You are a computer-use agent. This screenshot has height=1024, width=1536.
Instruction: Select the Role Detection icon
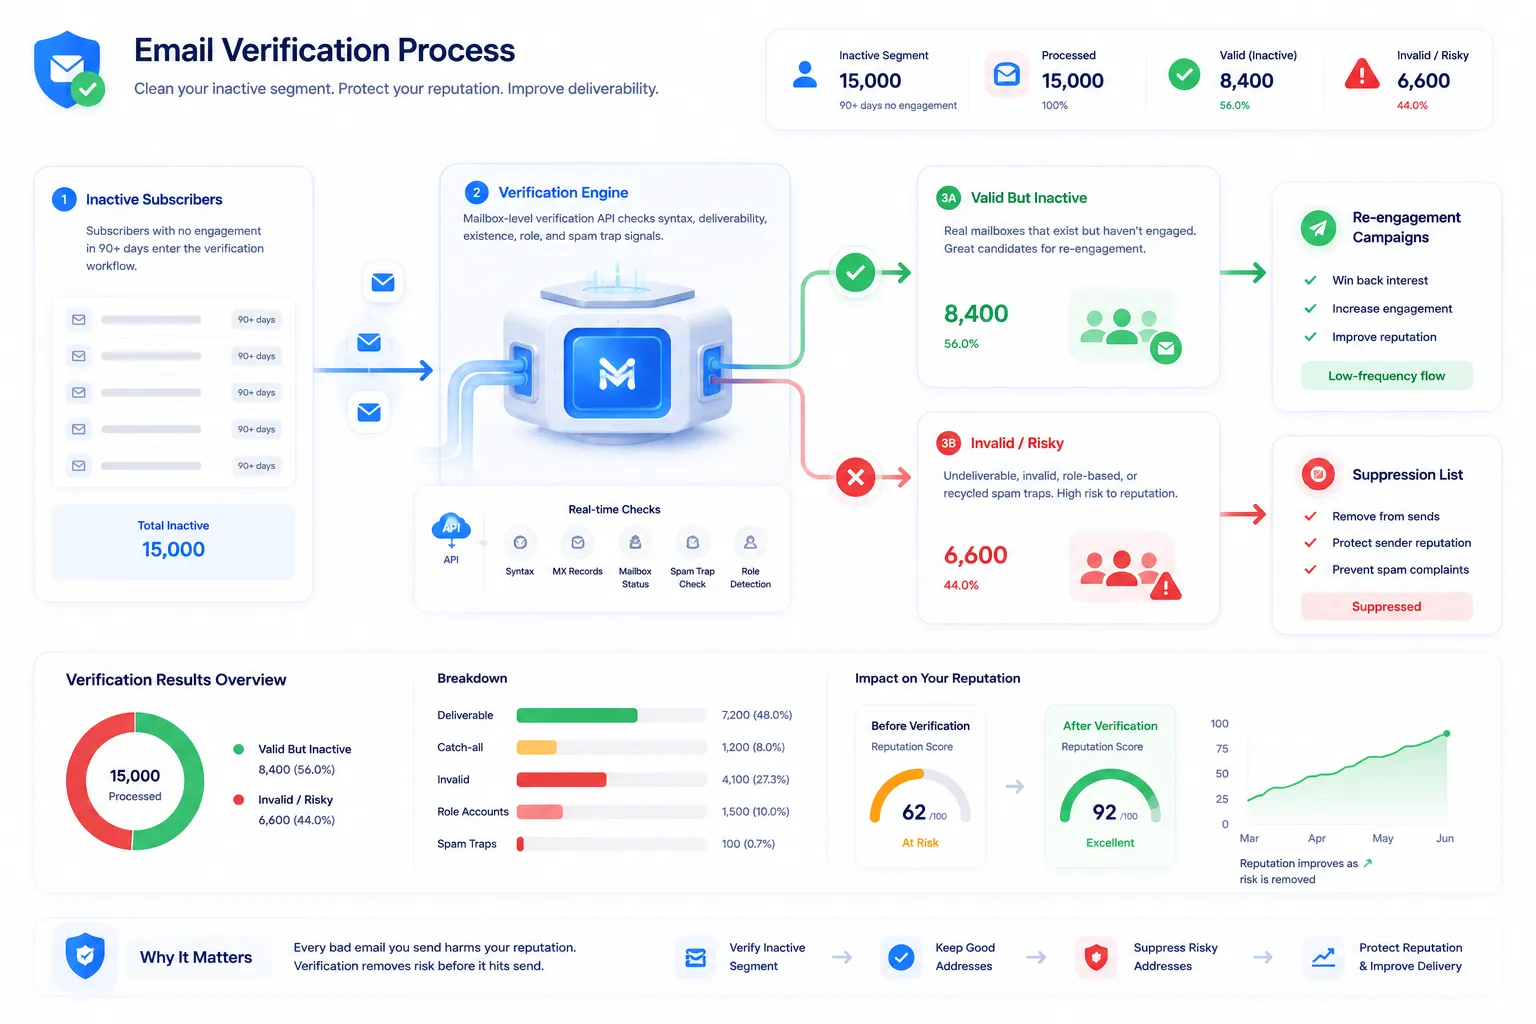pos(750,543)
